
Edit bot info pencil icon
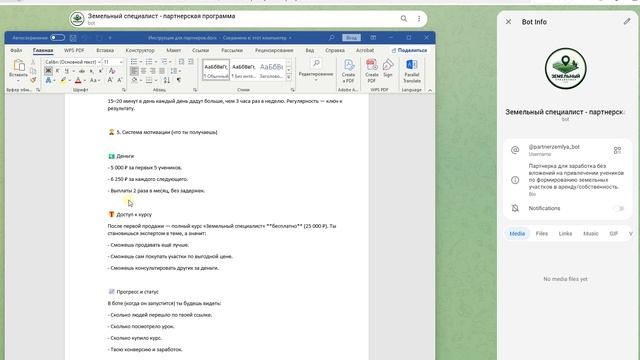click(627, 22)
